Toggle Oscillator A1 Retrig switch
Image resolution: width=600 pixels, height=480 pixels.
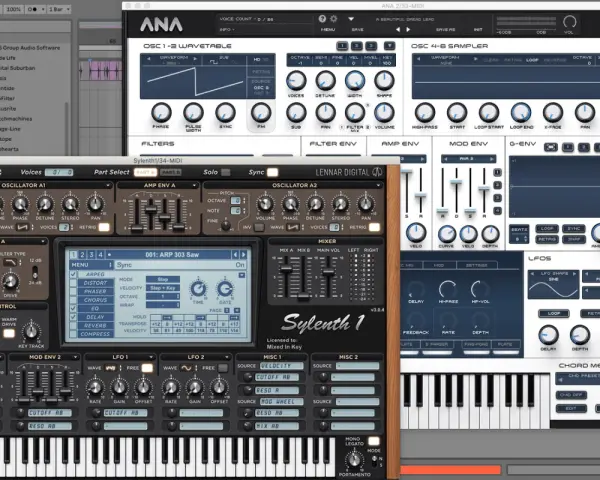coord(104,227)
